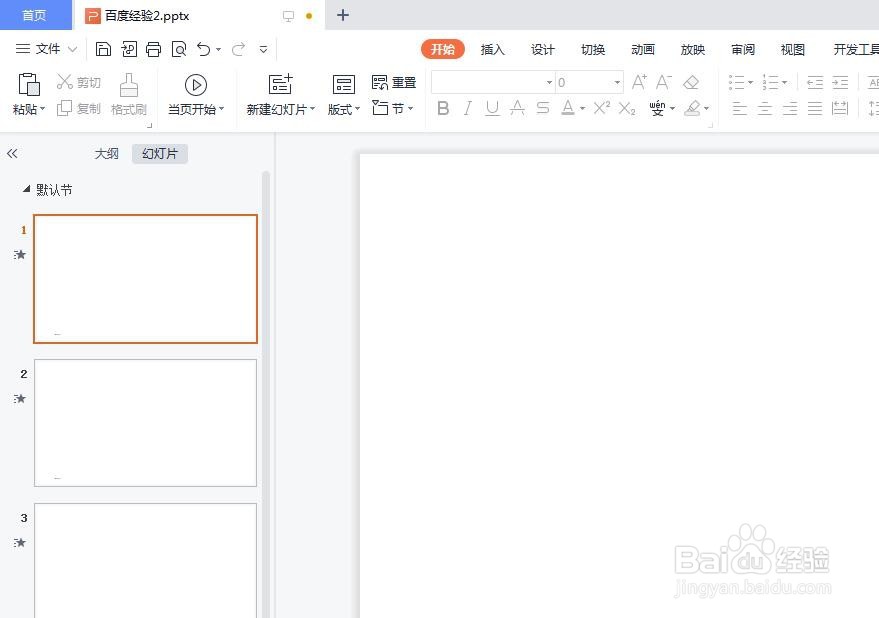Click the Subscript X₂ icon
The height and width of the screenshot is (618, 879).
tap(627, 108)
